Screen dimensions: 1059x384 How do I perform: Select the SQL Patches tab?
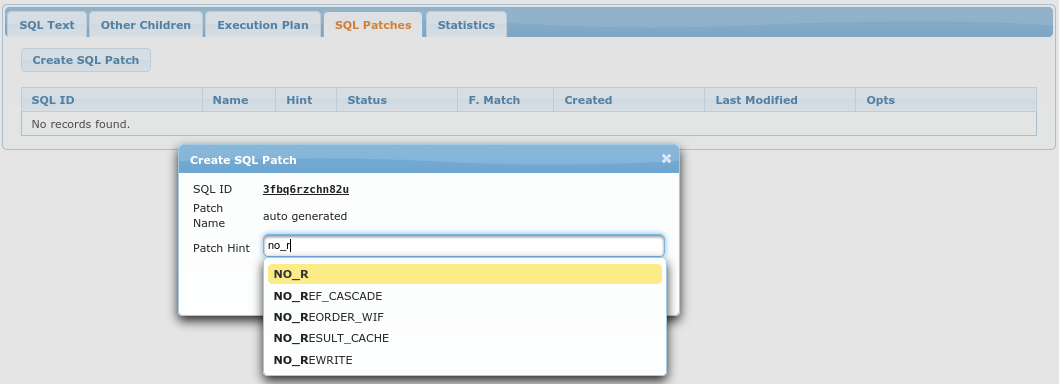pos(373,25)
